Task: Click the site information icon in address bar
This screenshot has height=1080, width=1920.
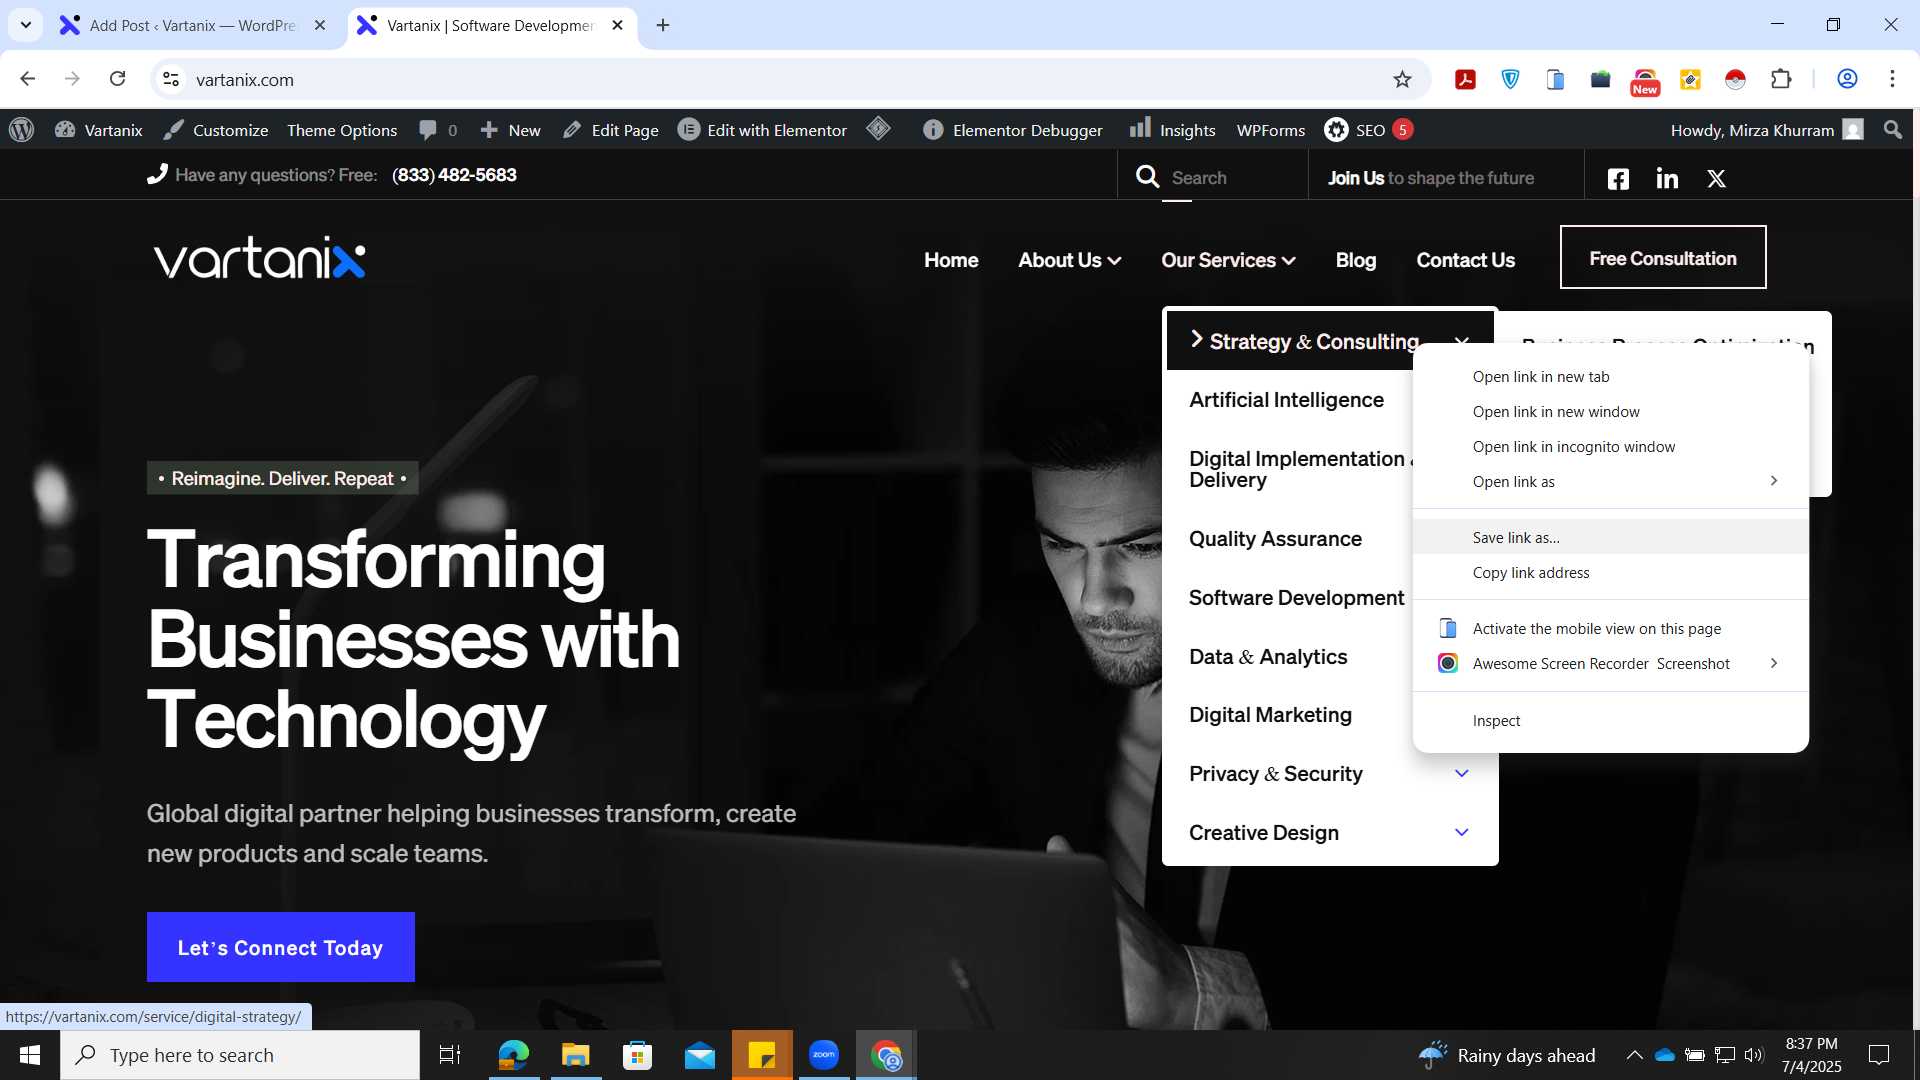Action: (x=171, y=79)
